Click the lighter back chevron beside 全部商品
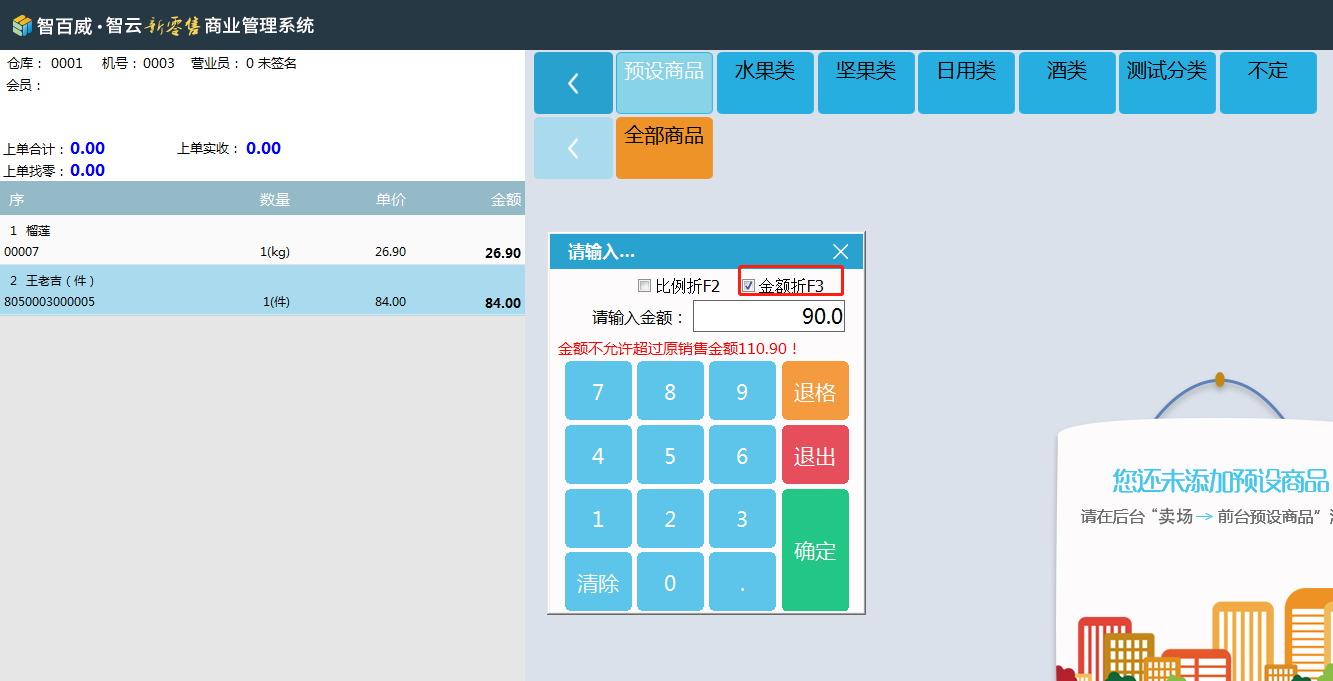Screen dimensions: 1333x681 (x=573, y=148)
